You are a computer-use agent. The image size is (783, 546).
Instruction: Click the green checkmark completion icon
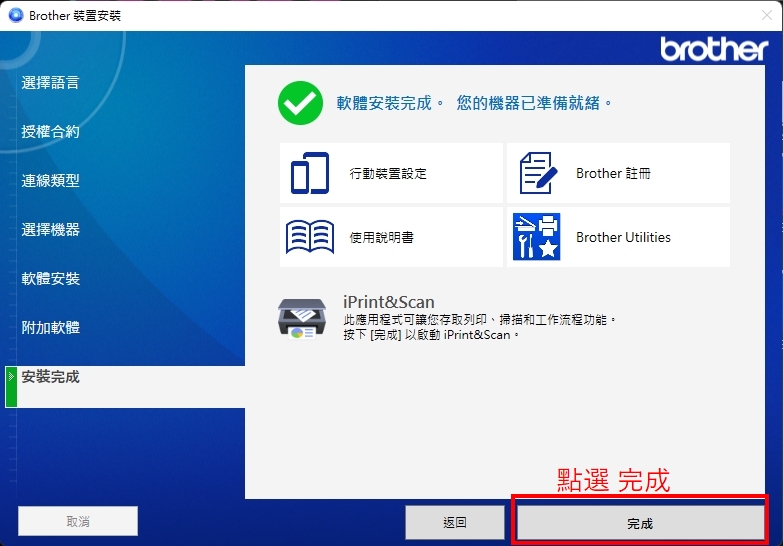300,103
